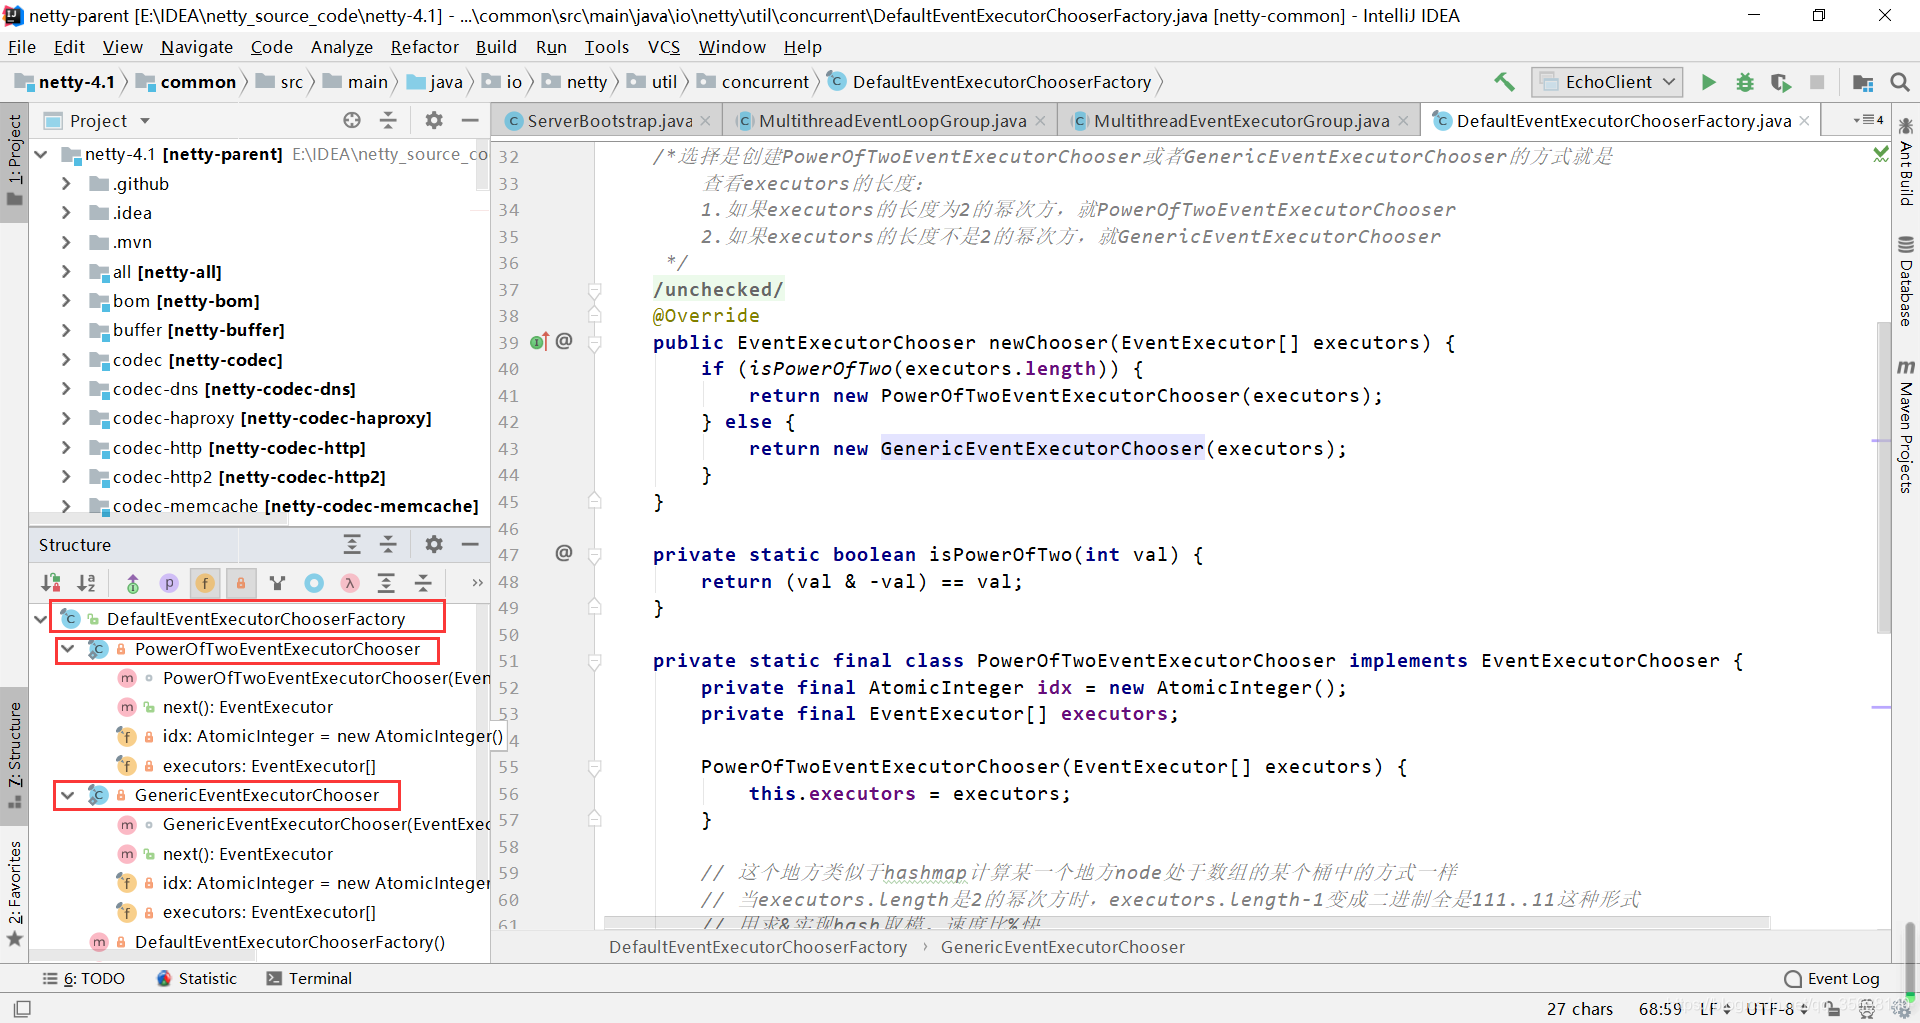Open the Structure panel settings gear
The width and height of the screenshot is (1920, 1023).
click(x=433, y=544)
